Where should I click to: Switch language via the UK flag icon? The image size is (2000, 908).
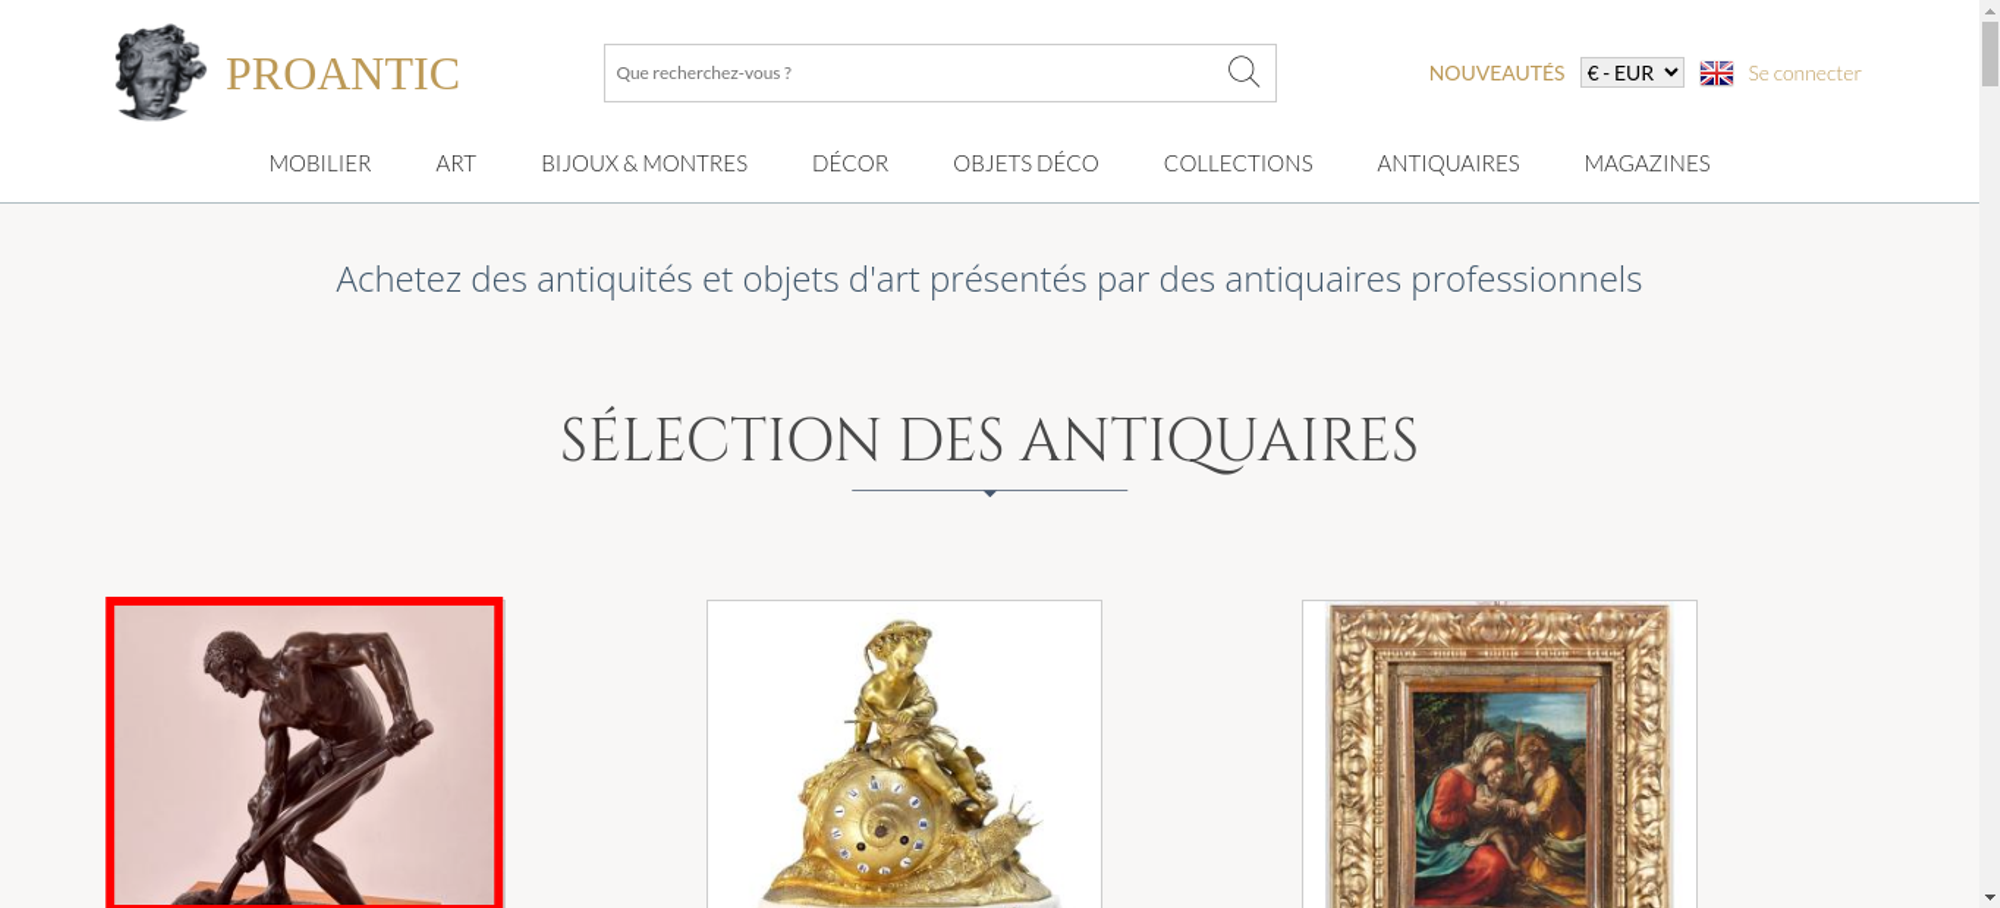click(1716, 73)
